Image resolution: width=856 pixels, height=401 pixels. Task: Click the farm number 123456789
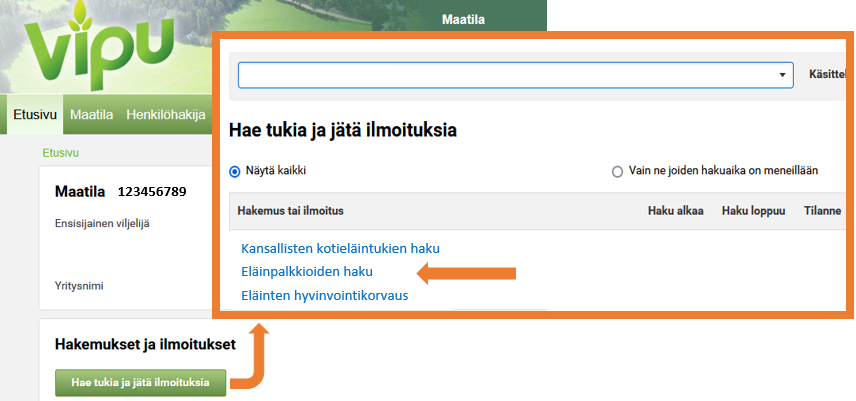click(152, 192)
